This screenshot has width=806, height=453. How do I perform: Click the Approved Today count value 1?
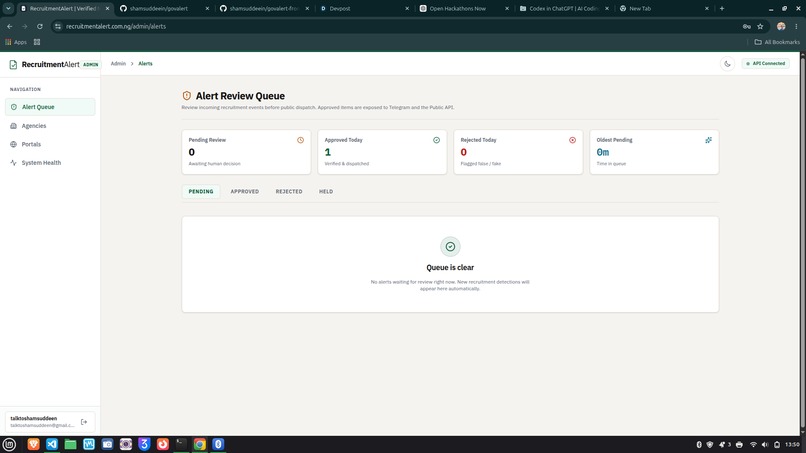[327, 152]
